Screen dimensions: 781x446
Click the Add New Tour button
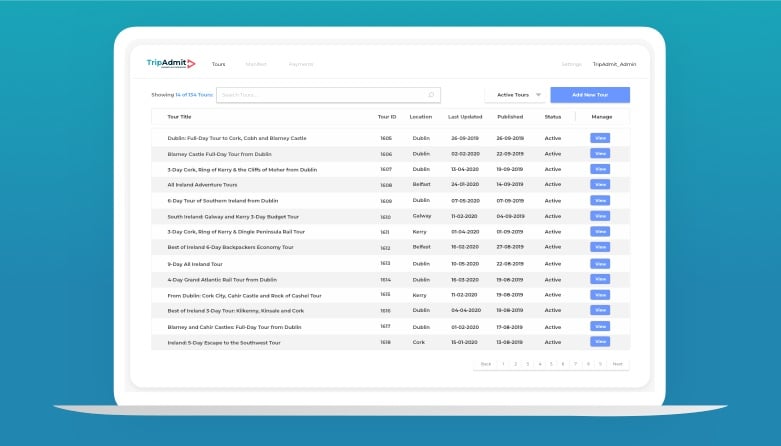[590, 95]
